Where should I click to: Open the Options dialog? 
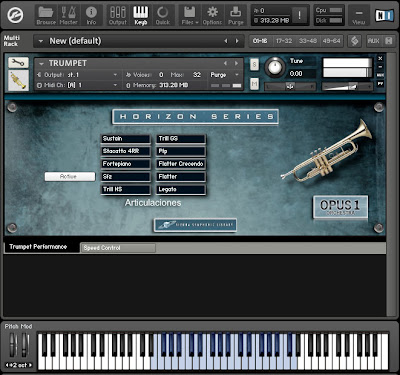212,16
